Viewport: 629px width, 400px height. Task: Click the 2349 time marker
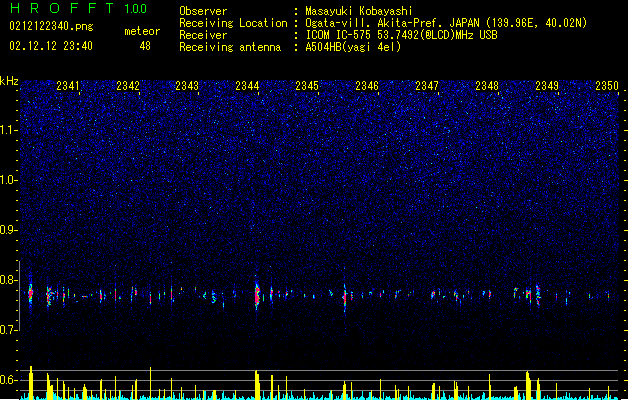point(547,86)
